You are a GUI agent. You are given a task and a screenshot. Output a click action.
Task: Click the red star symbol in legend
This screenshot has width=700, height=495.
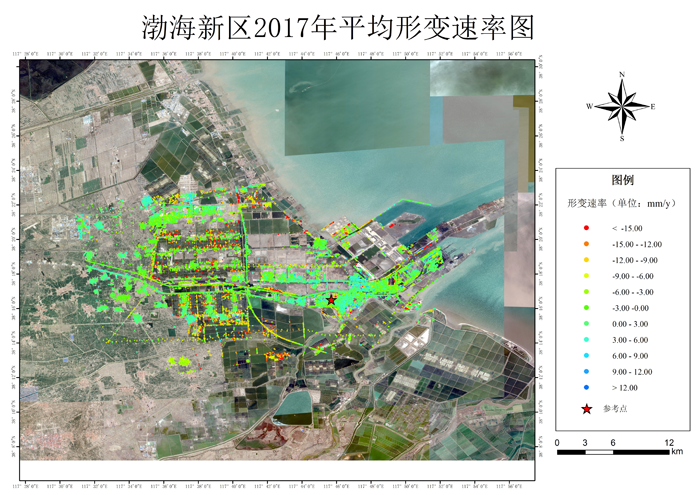[586, 408]
